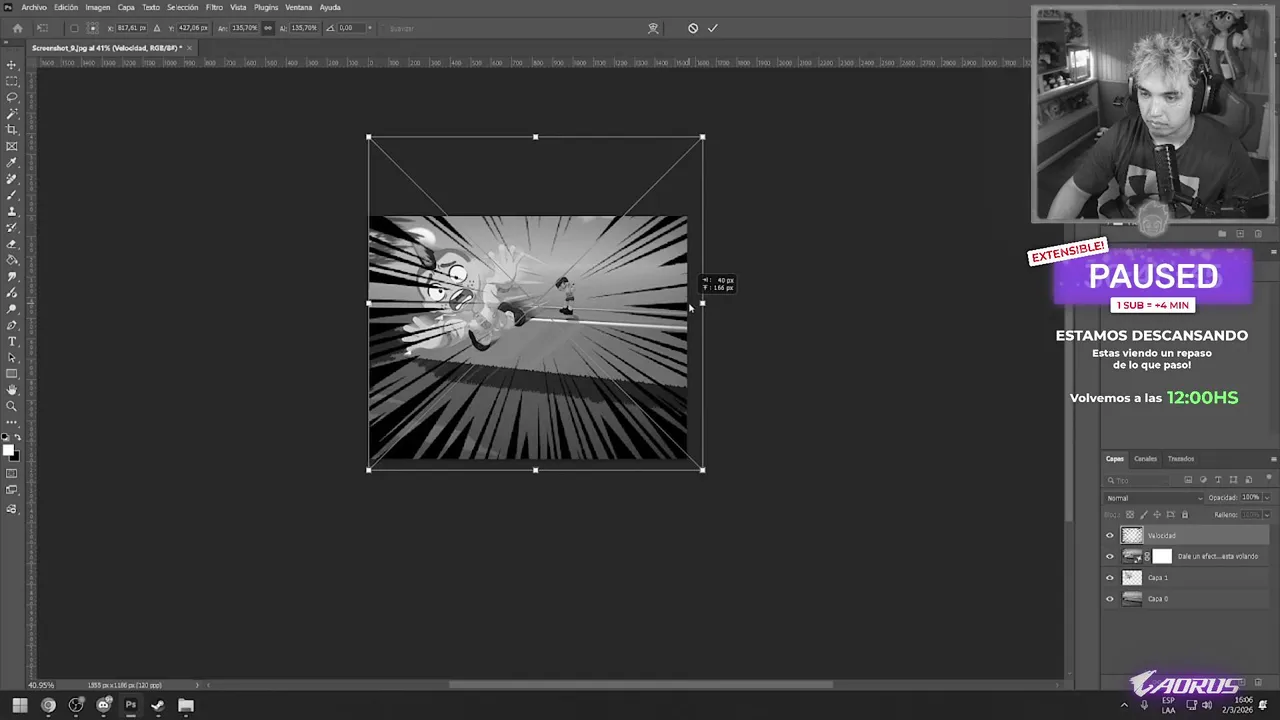Select the Lasso tool
Screen dimensions: 1280x720
pos(12,97)
